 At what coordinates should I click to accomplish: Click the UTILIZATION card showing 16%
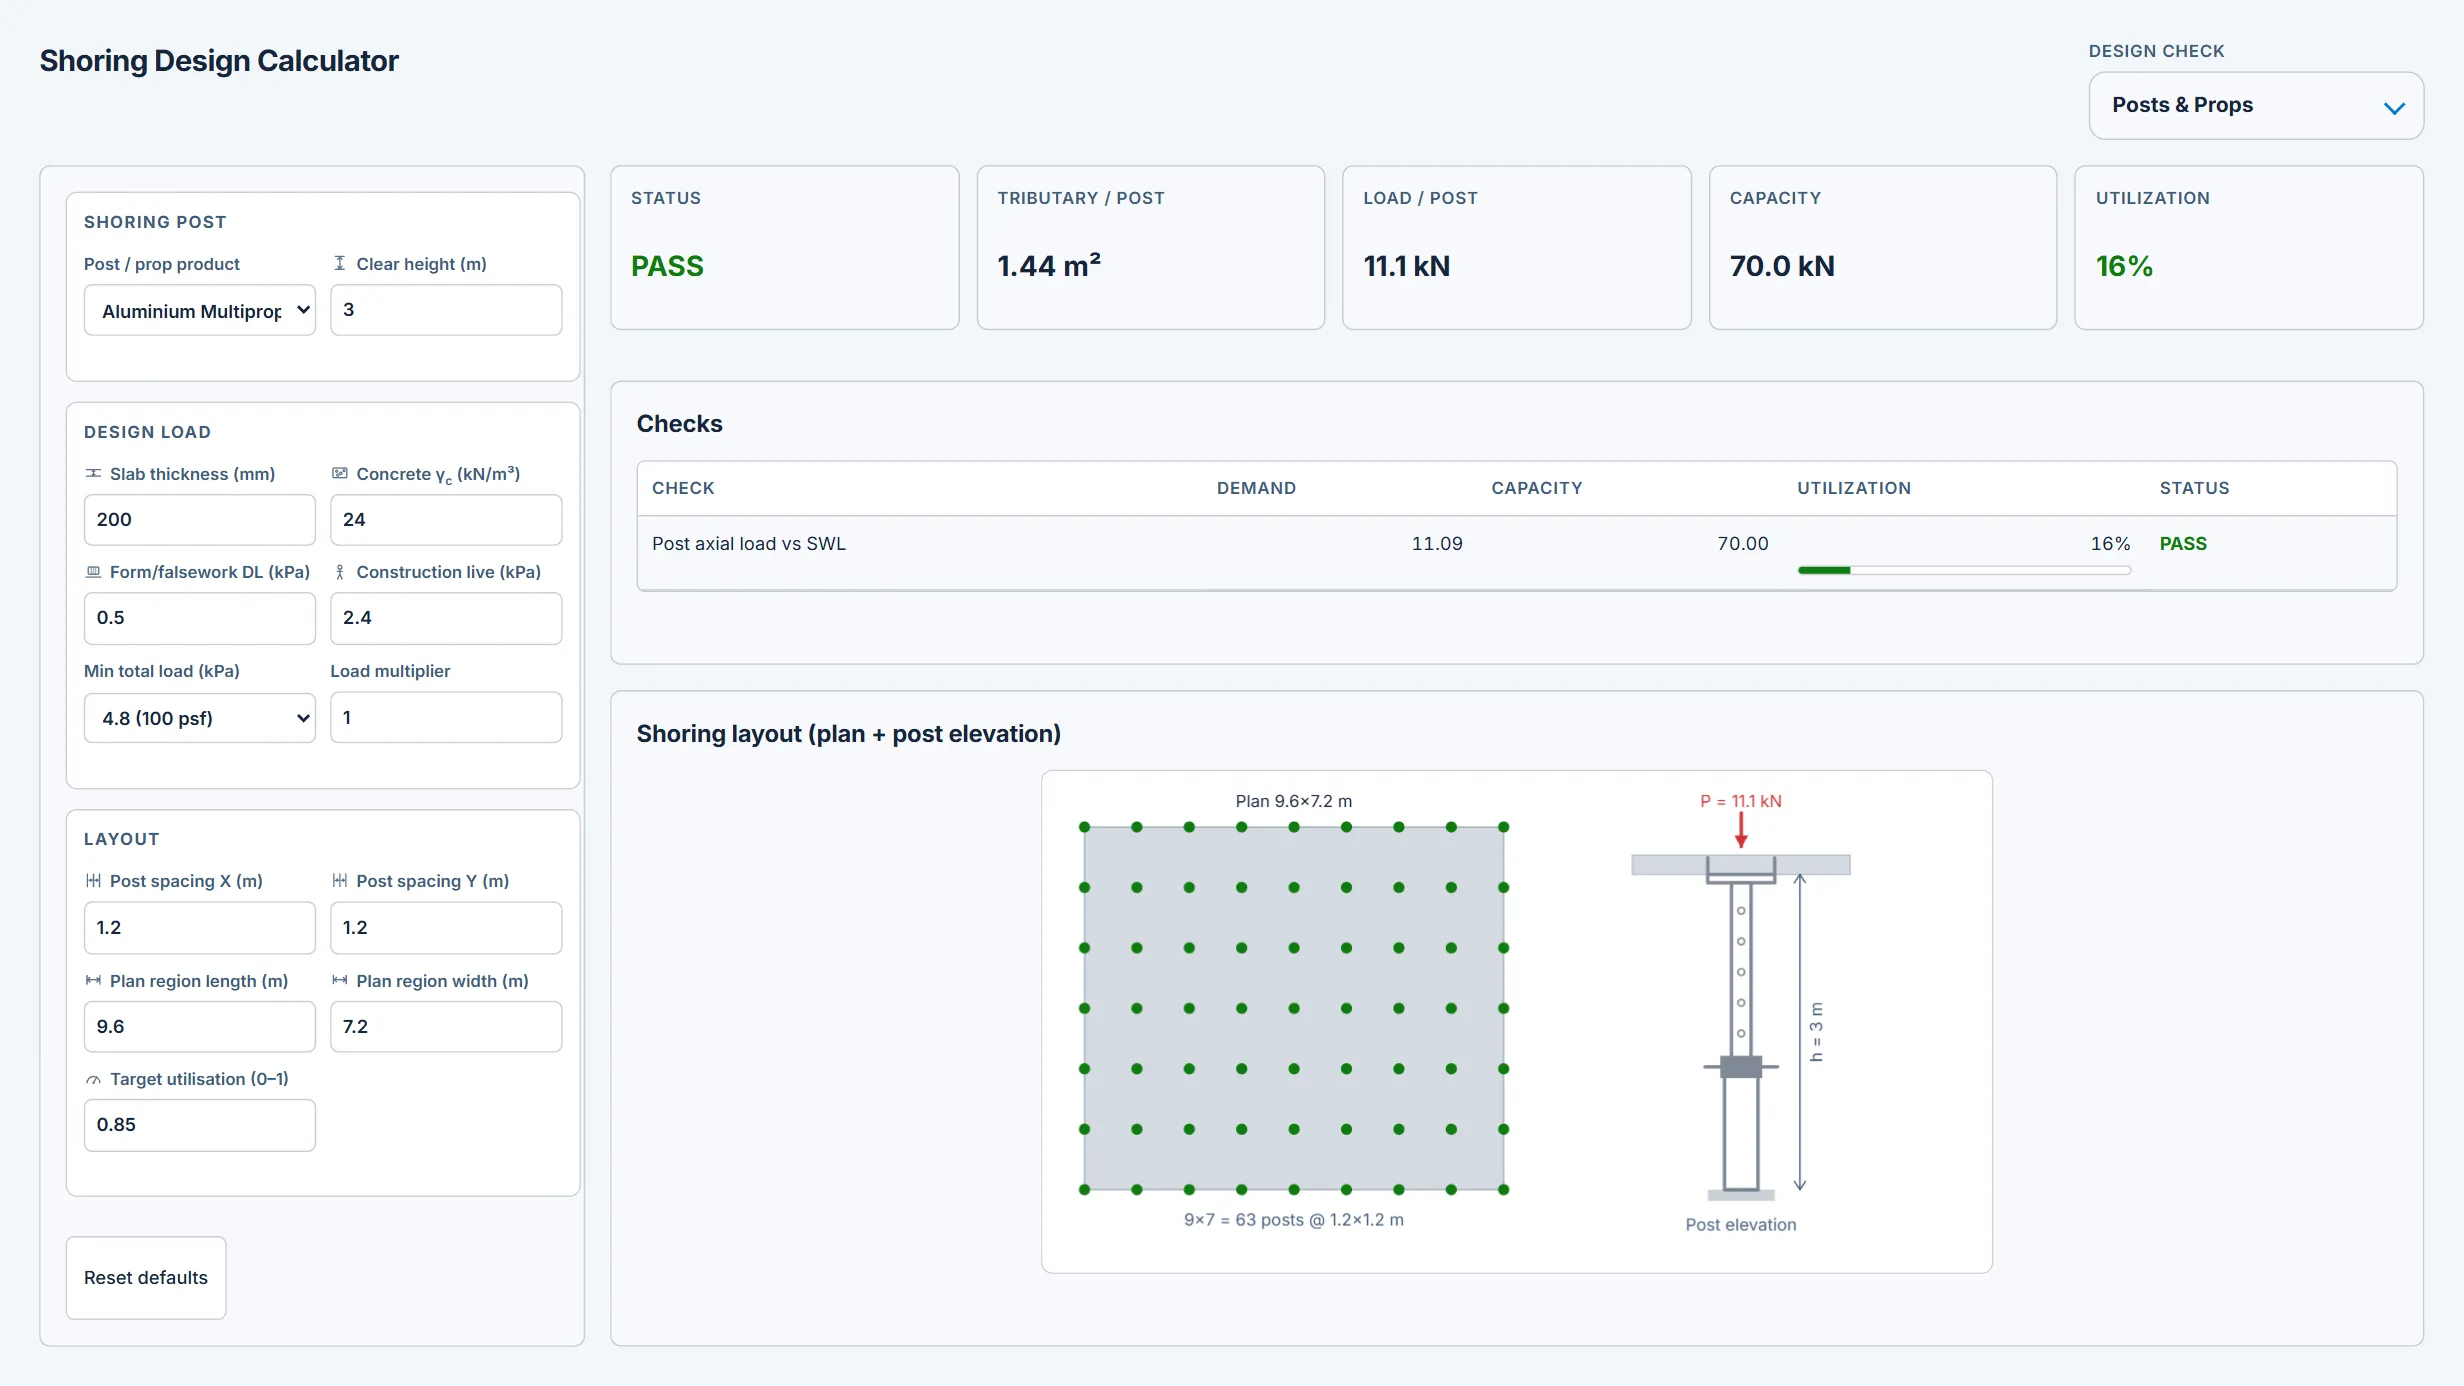(2249, 247)
